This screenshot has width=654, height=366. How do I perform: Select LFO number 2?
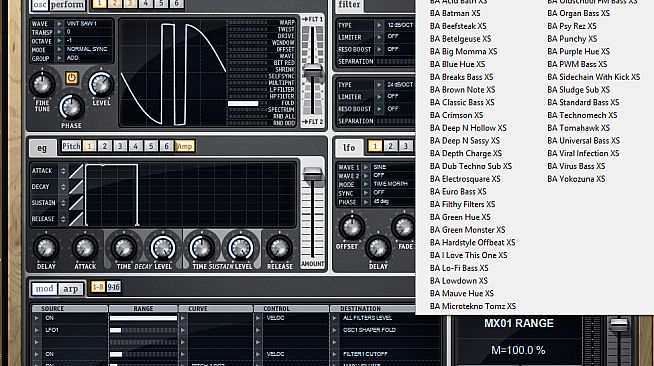(390, 146)
